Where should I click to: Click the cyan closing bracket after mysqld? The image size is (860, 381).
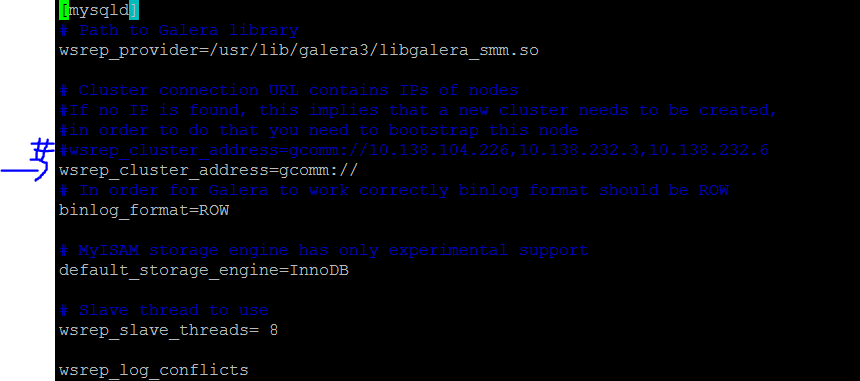(134, 10)
